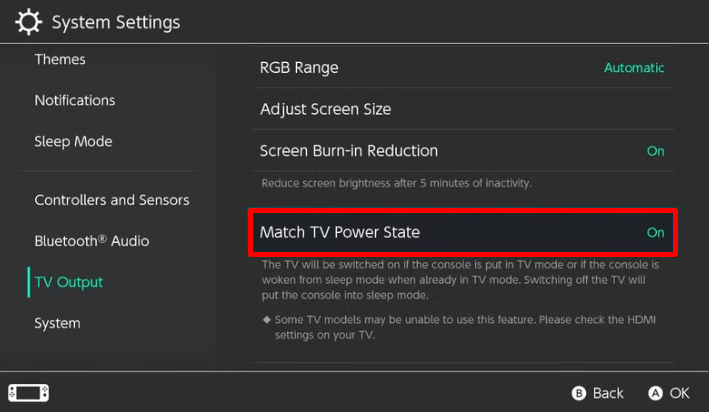Click the System Settings gear icon
The image size is (709, 412).
coord(28,22)
